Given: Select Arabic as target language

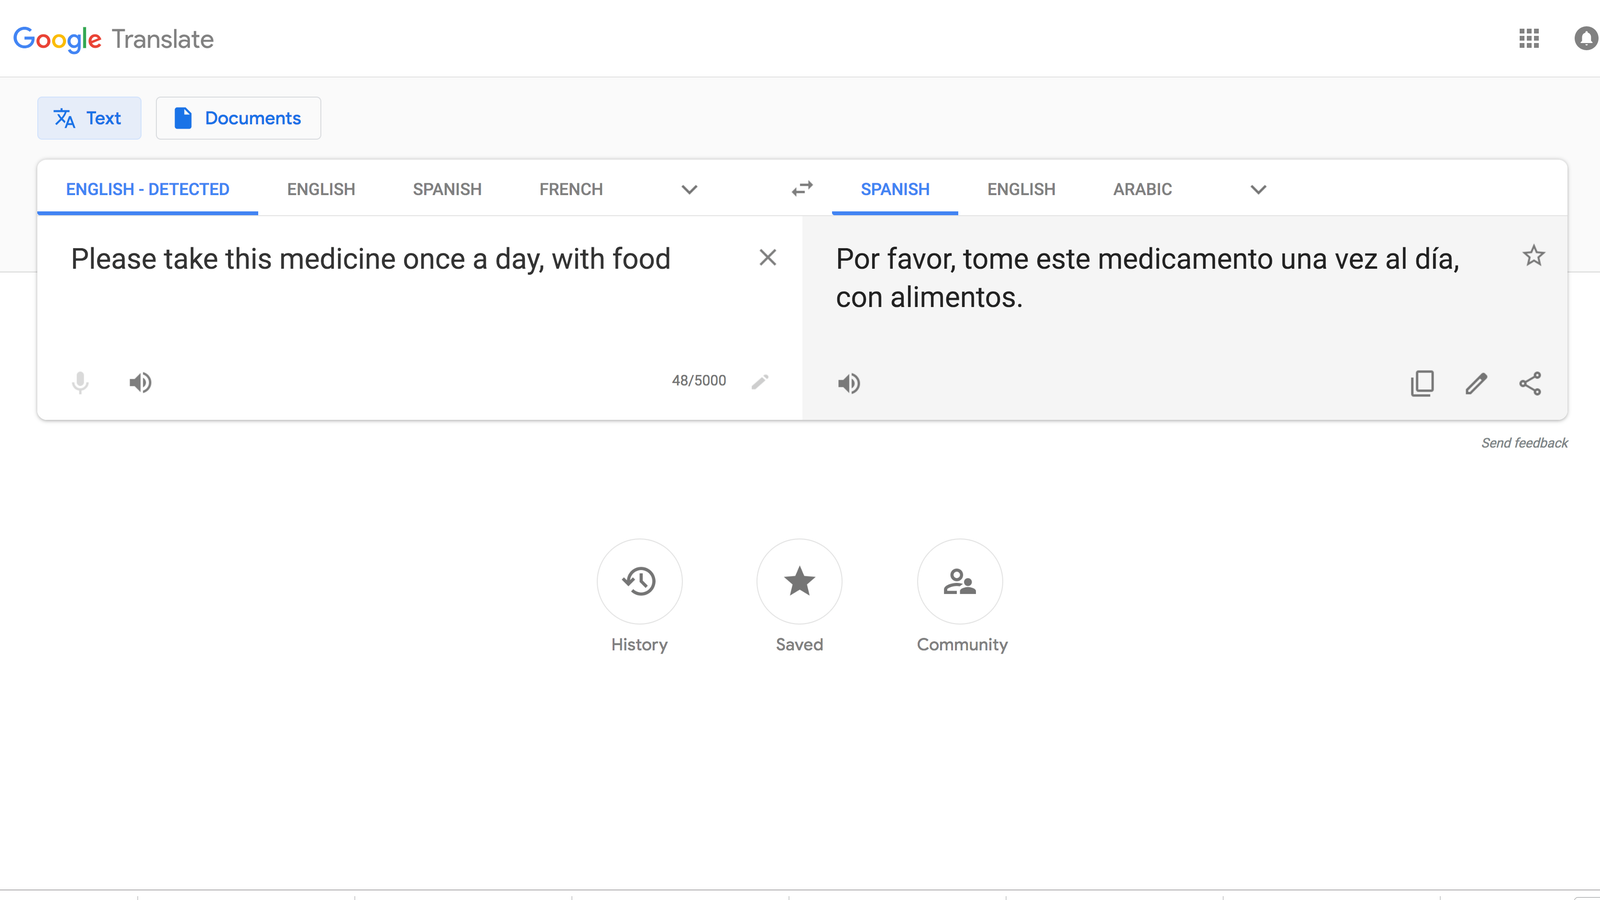Looking at the screenshot, I should coord(1142,189).
